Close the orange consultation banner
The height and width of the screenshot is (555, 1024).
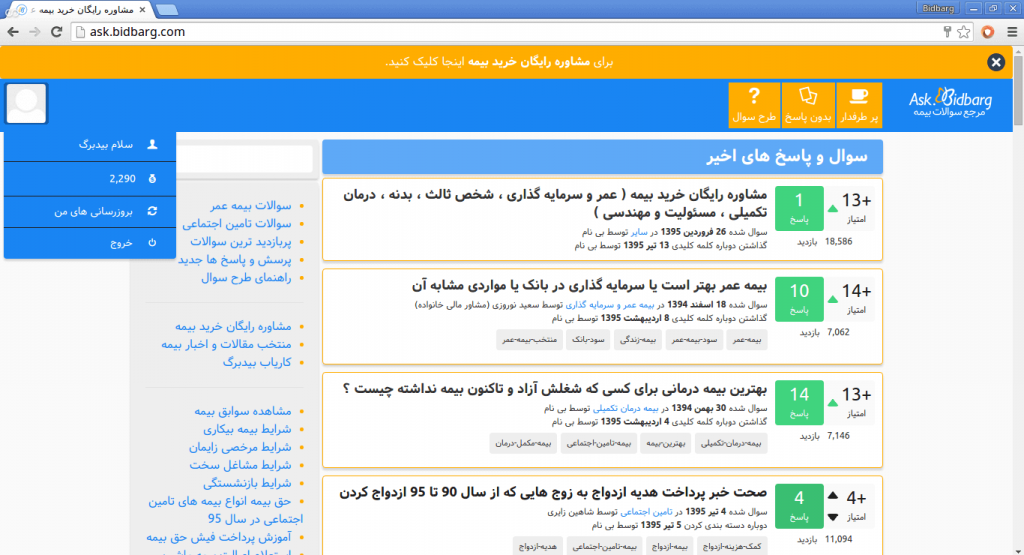click(996, 62)
